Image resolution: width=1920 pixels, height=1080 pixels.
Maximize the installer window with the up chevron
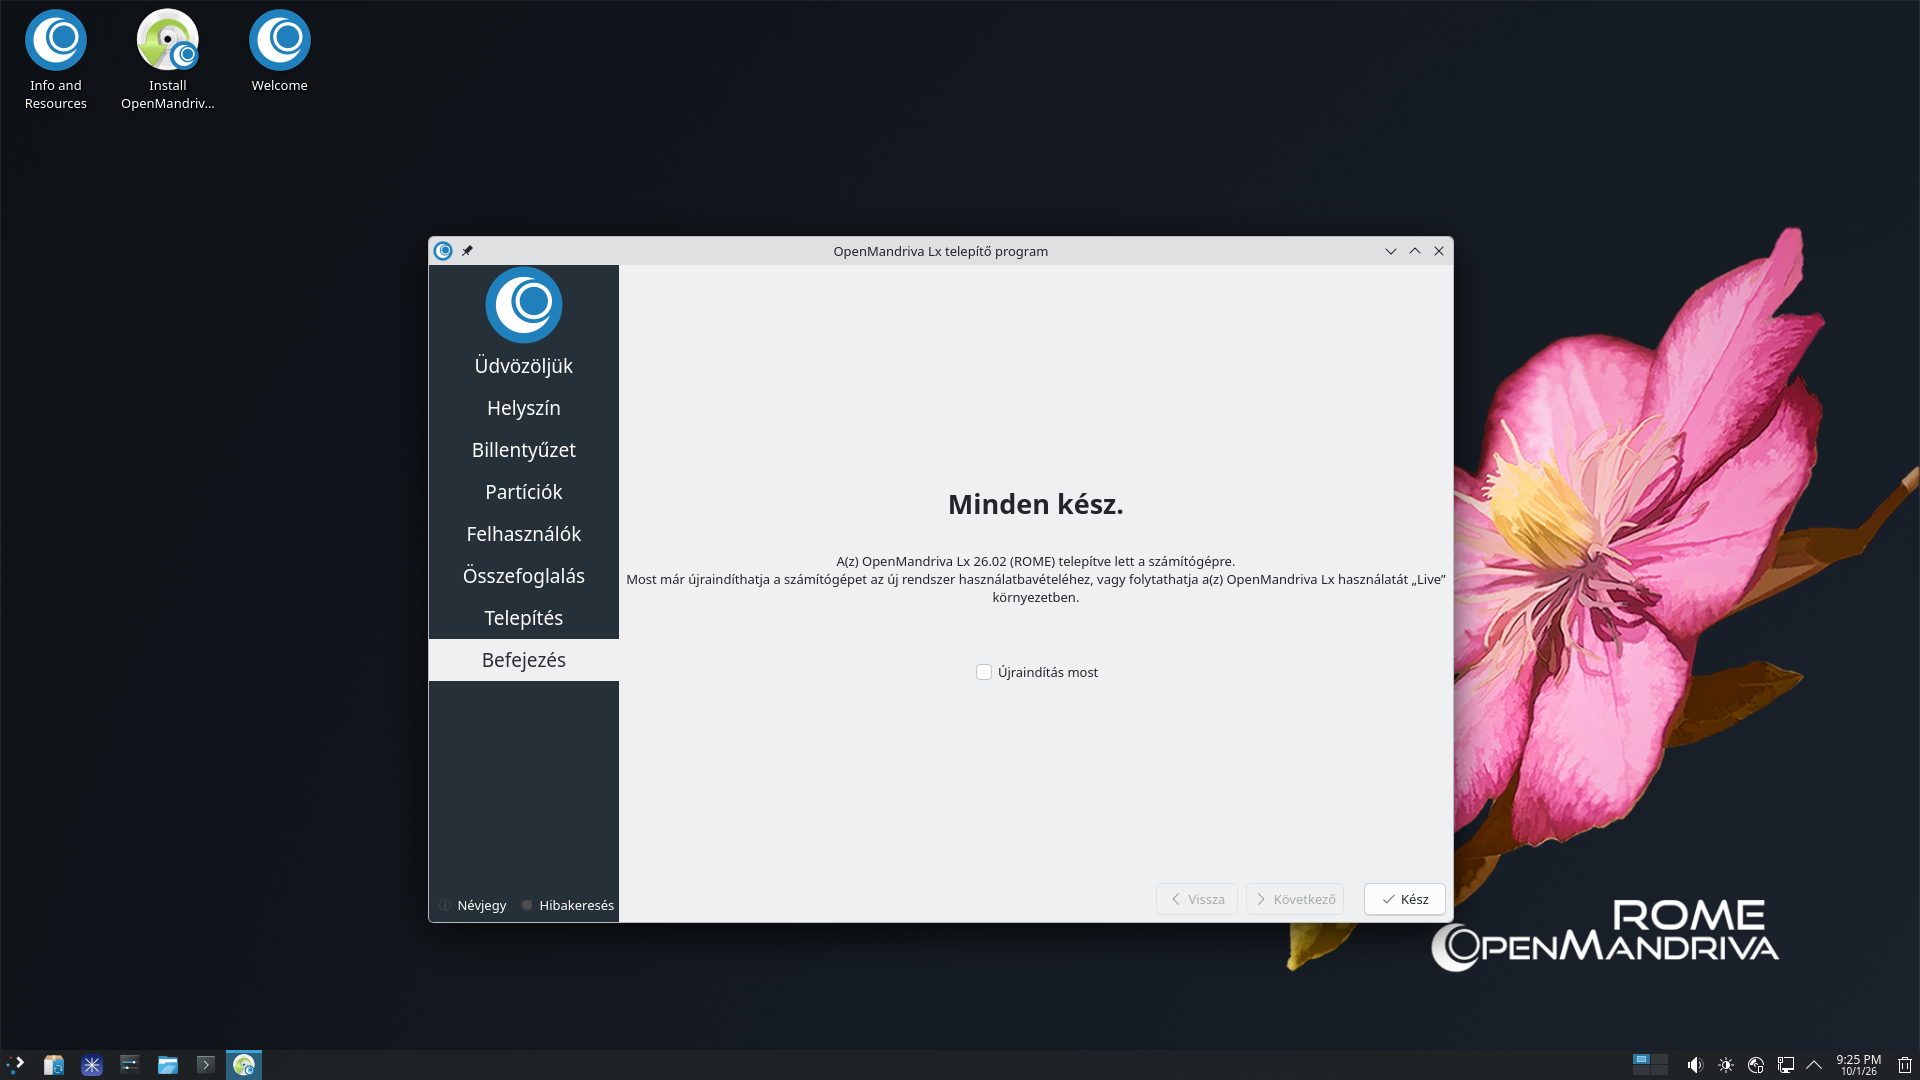[x=1415, y=251]
